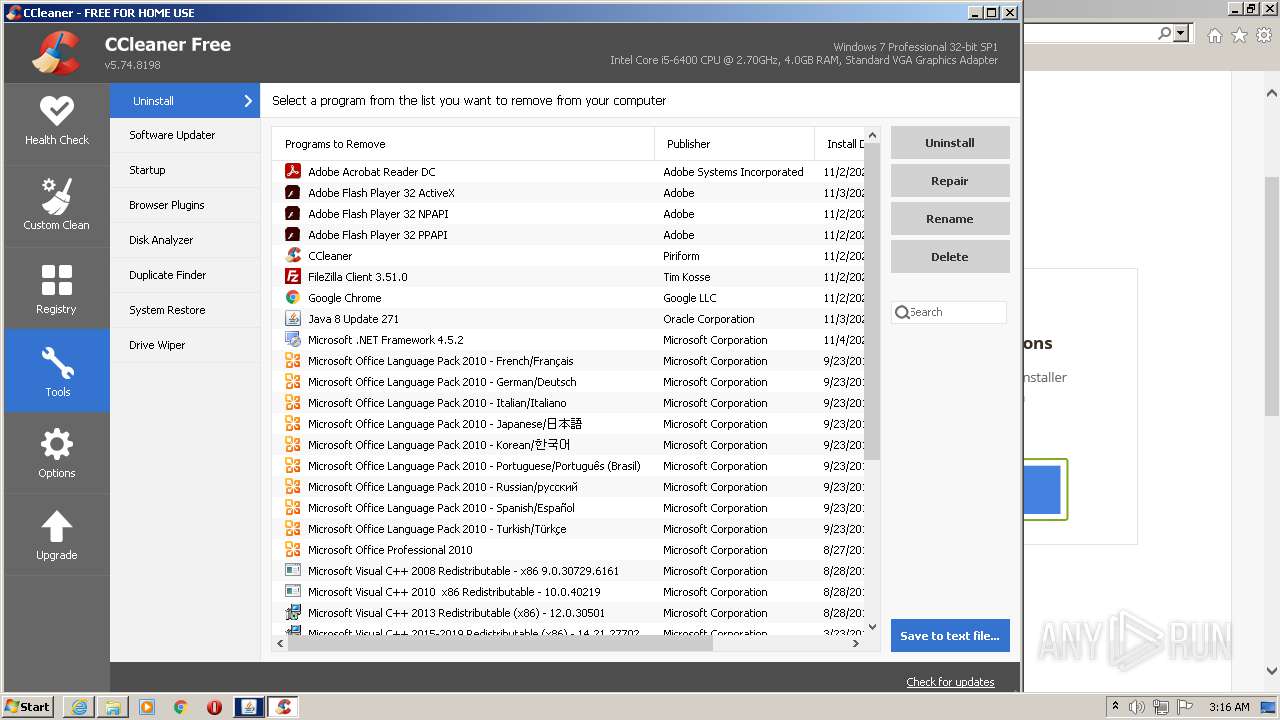Screen dimensions: 1280x720
Task: Open the Software Updater tab
Action: pos(185,135)
